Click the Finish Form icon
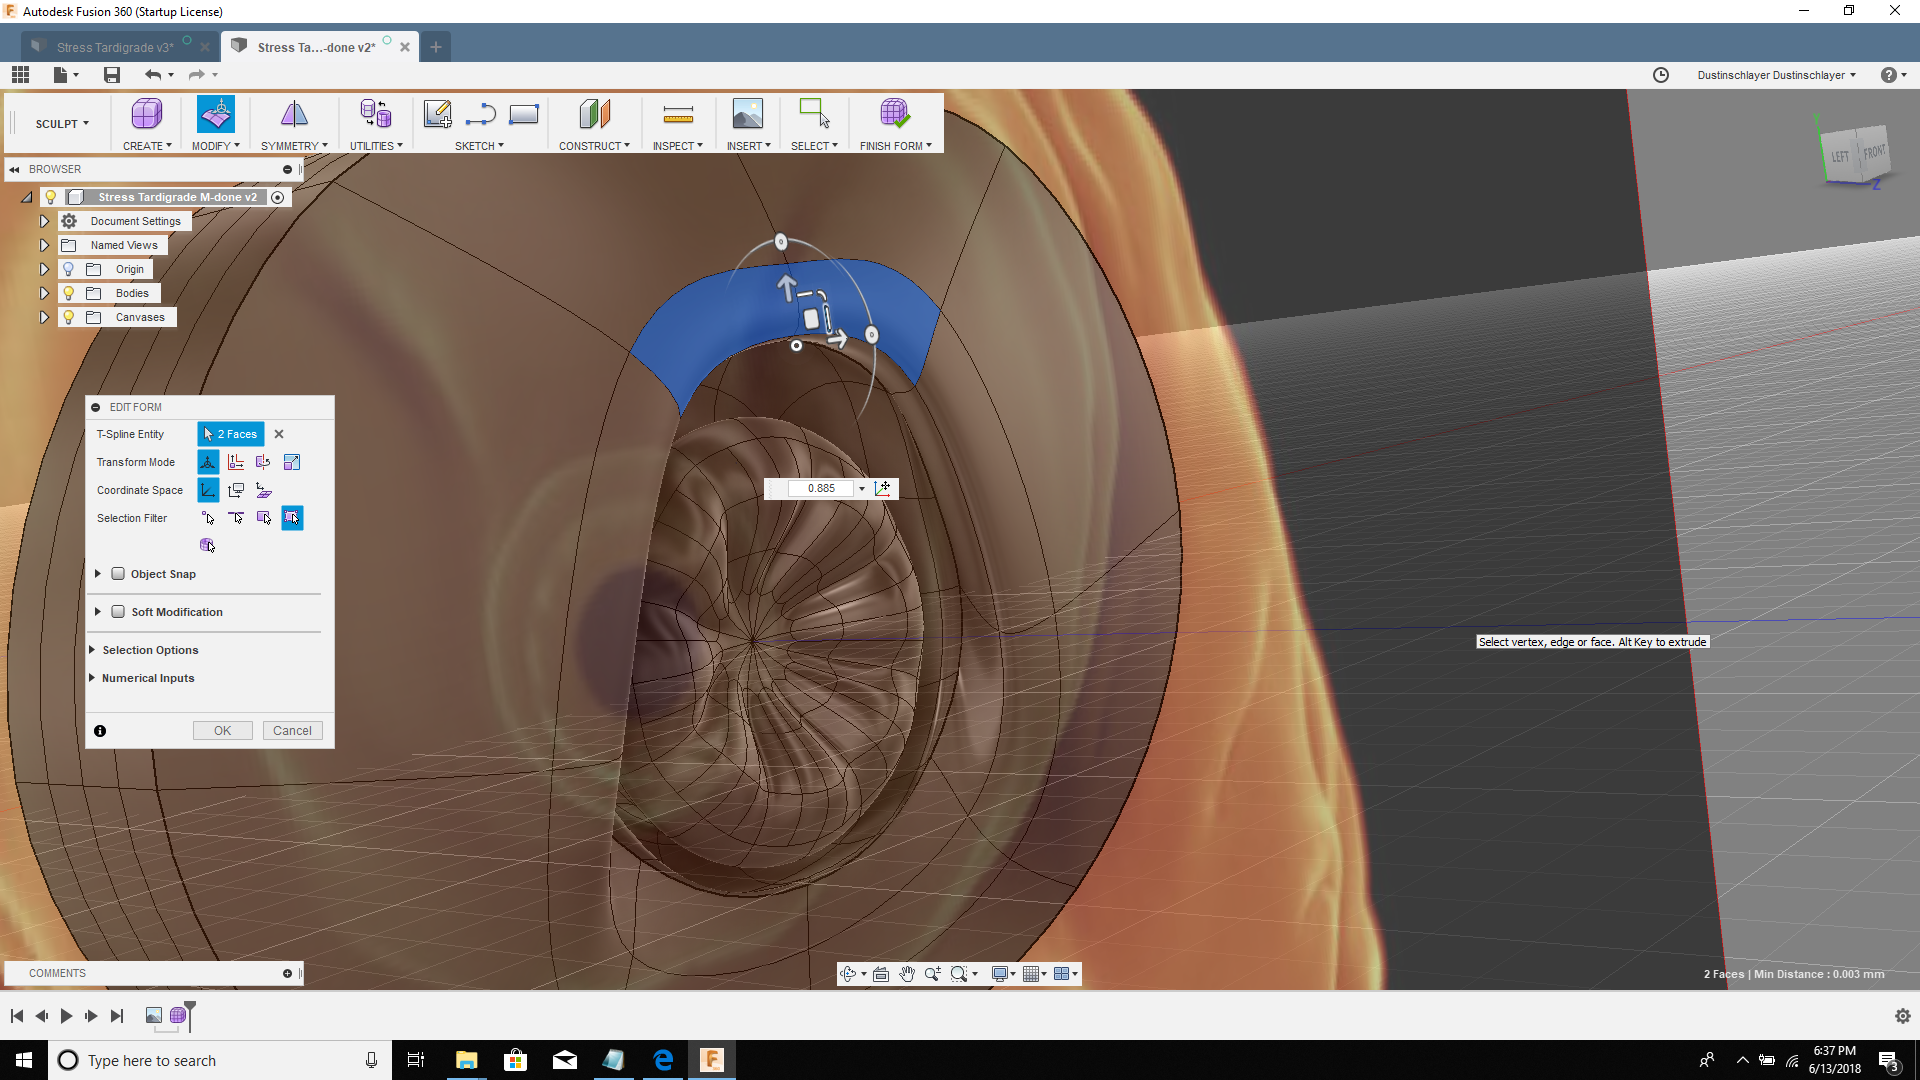This screenshot has width=1920, height=1080. pyautogui.click(x=895, y=114)
